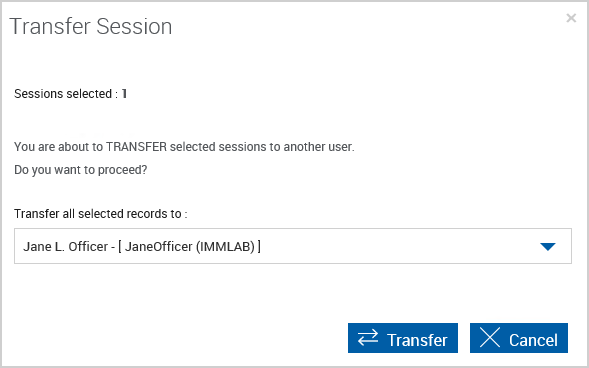Open the recipient user combo box
The height and width of the screenshot is (368, 589).
293,246
